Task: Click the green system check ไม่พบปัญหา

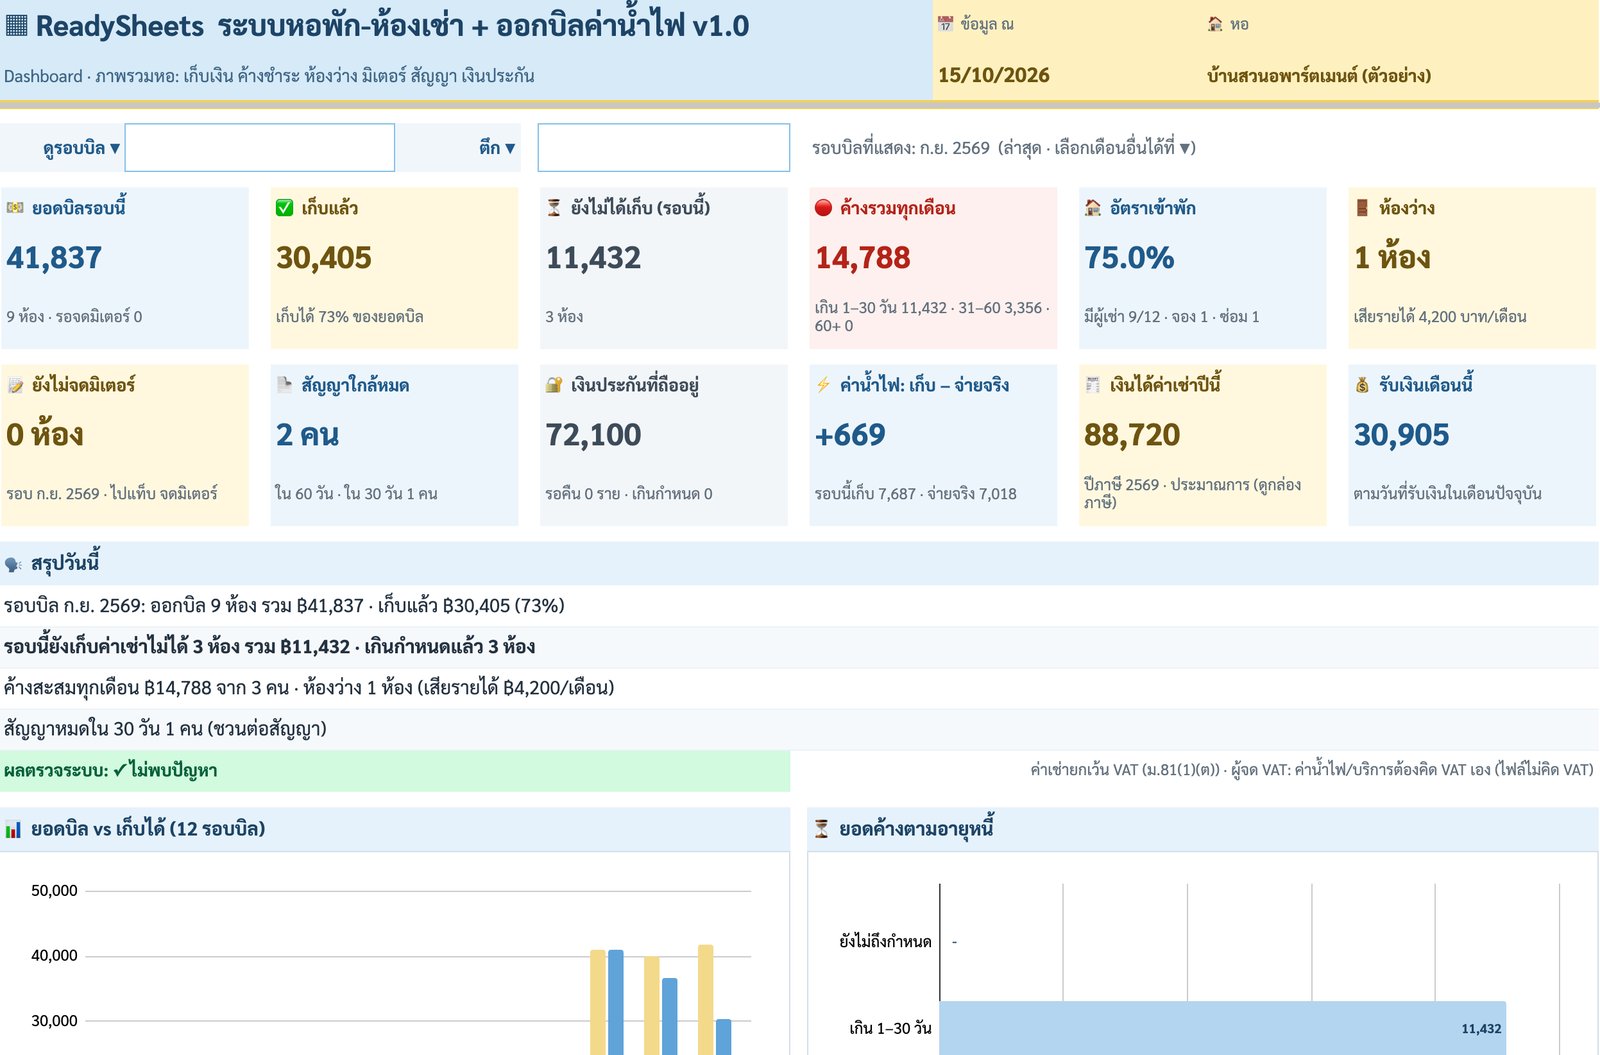Action: [395, 771]
